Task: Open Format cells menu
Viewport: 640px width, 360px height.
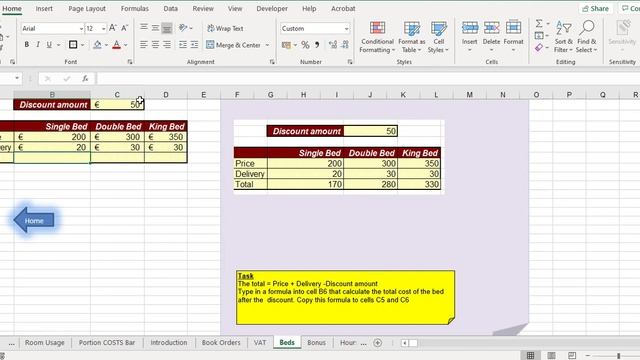Action: click(513, 37)
